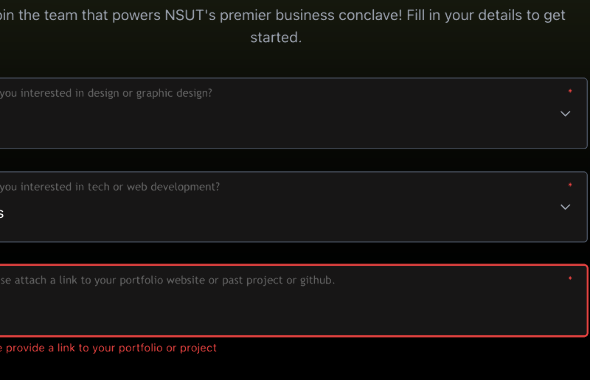The width and height of the screenshot is (590, 380).
Task: Open the design or graphic design select field
Action: point(293,113)
